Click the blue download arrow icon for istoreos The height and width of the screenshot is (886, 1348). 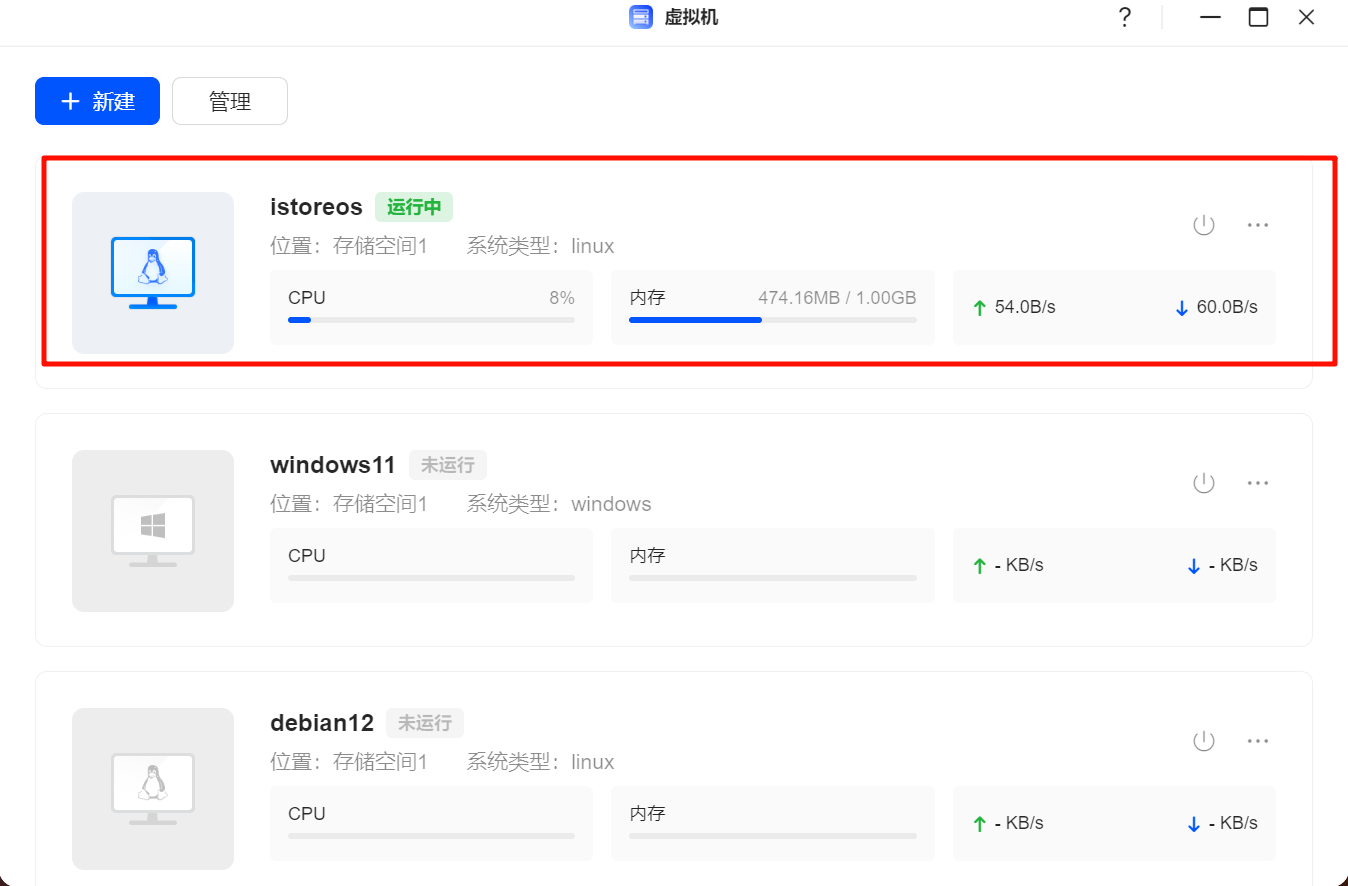pyautogui.click(x=1182, y=308)
